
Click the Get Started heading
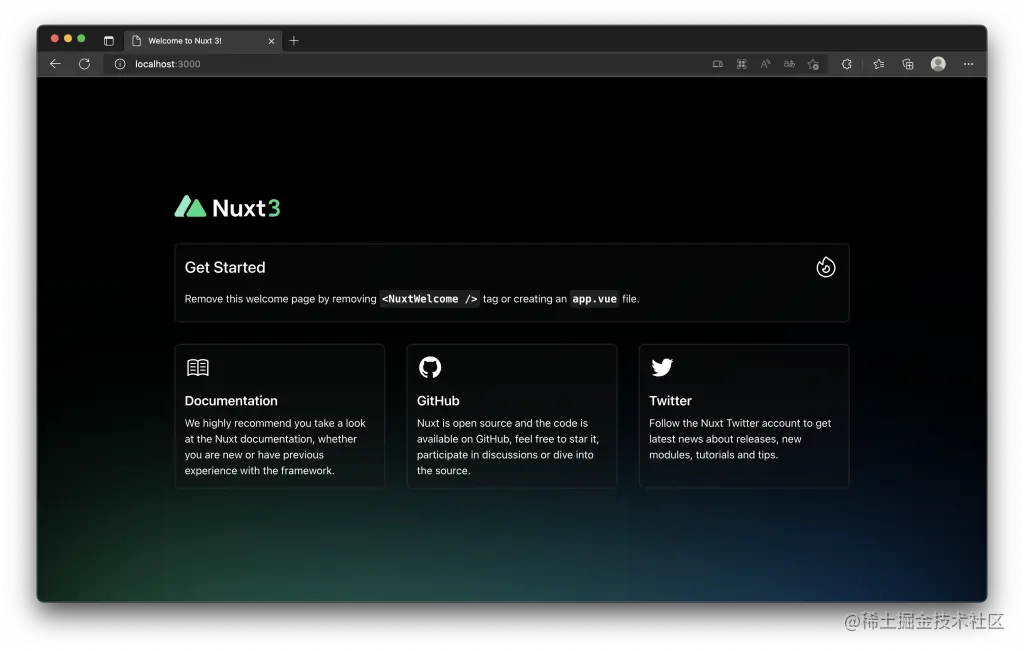[225, 267]
